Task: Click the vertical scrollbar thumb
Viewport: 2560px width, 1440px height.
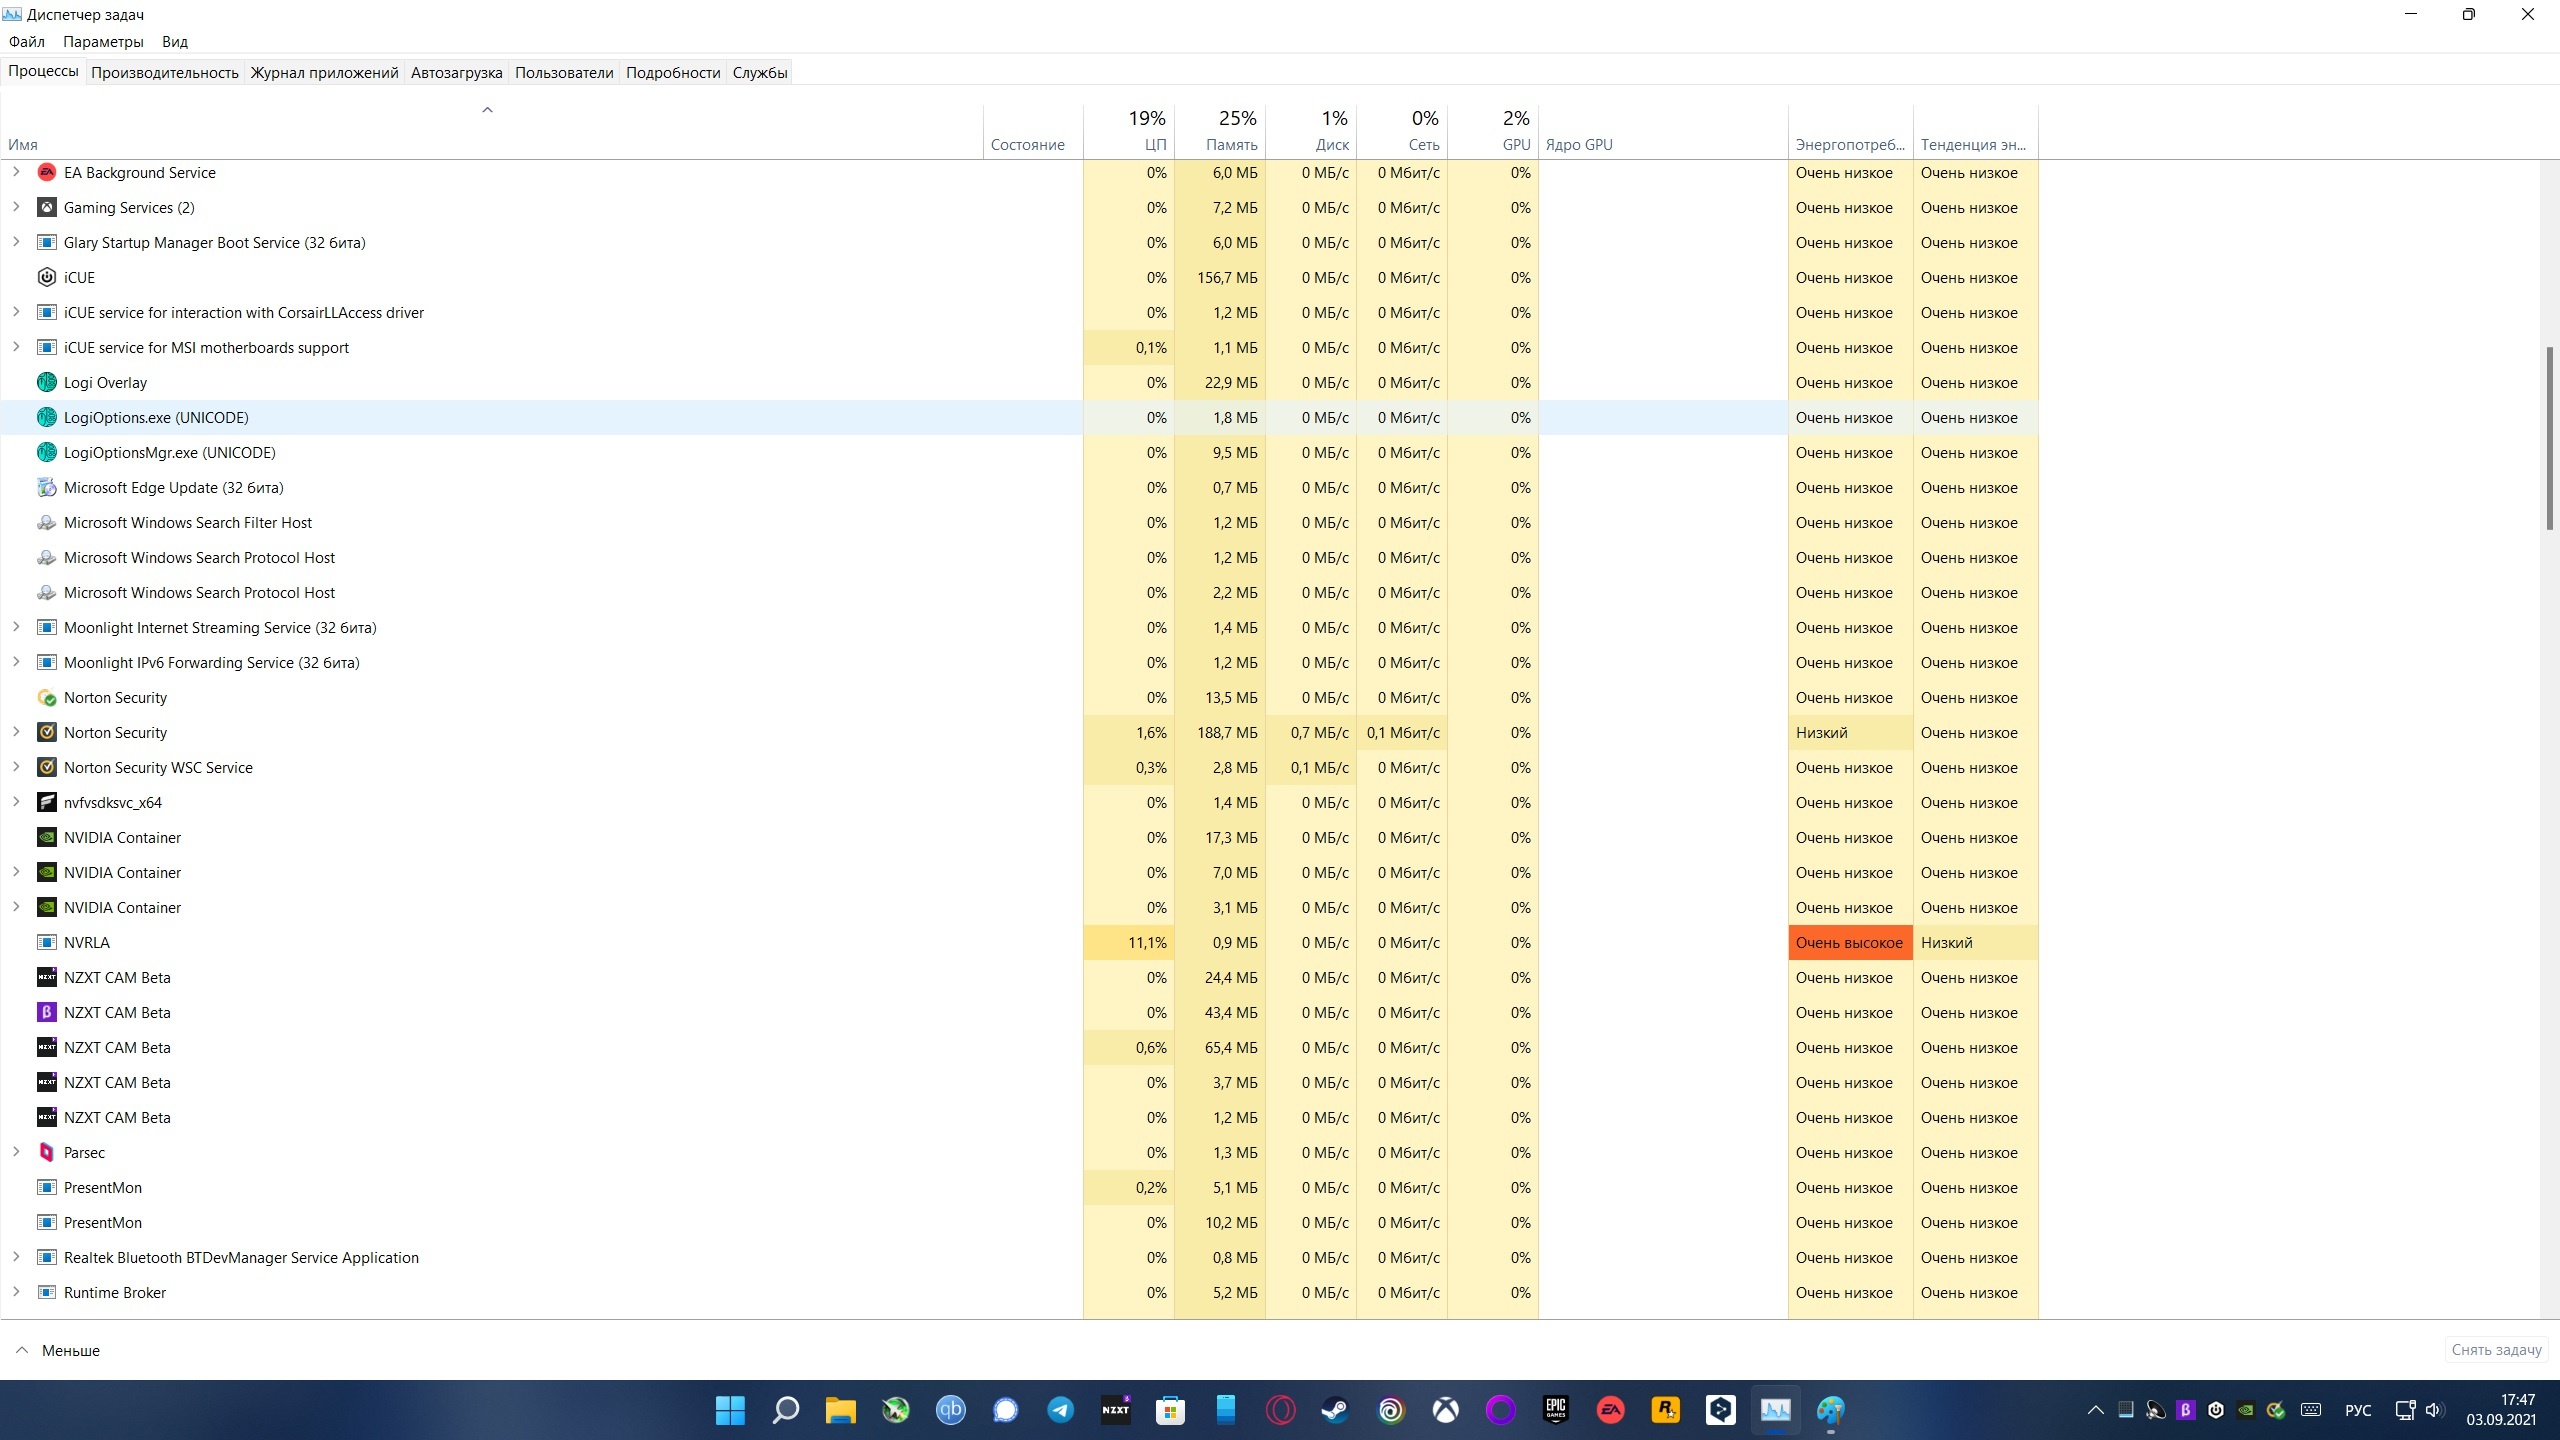Action: (x=2550, y=438)
